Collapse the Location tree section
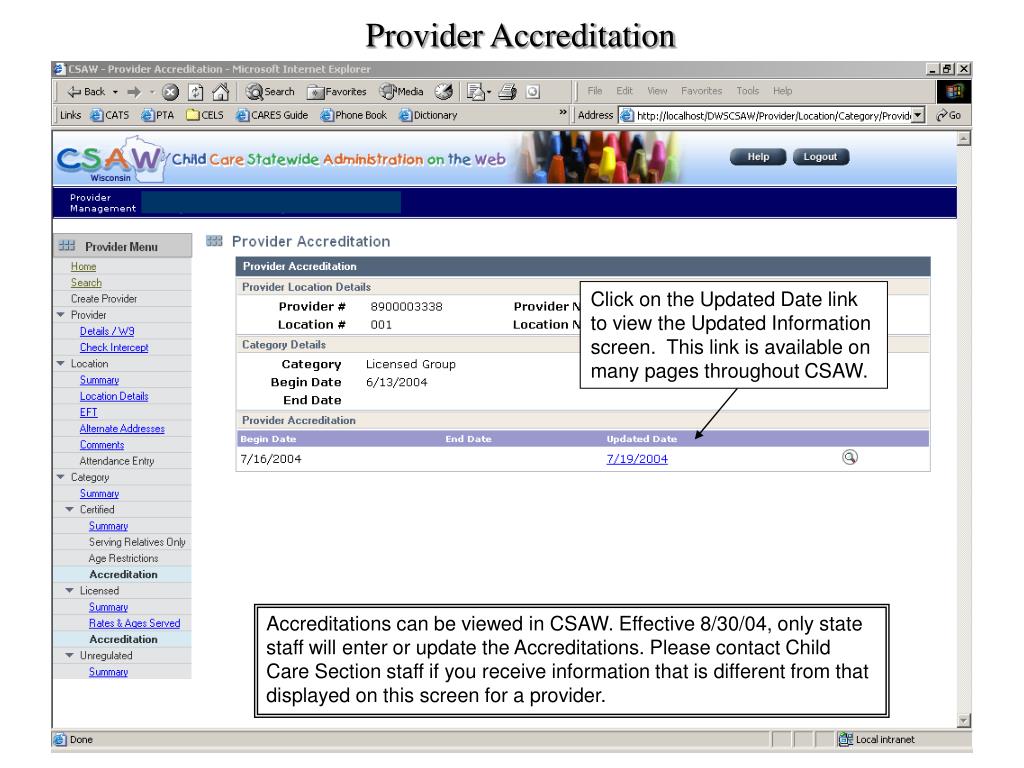 point(61,363)
